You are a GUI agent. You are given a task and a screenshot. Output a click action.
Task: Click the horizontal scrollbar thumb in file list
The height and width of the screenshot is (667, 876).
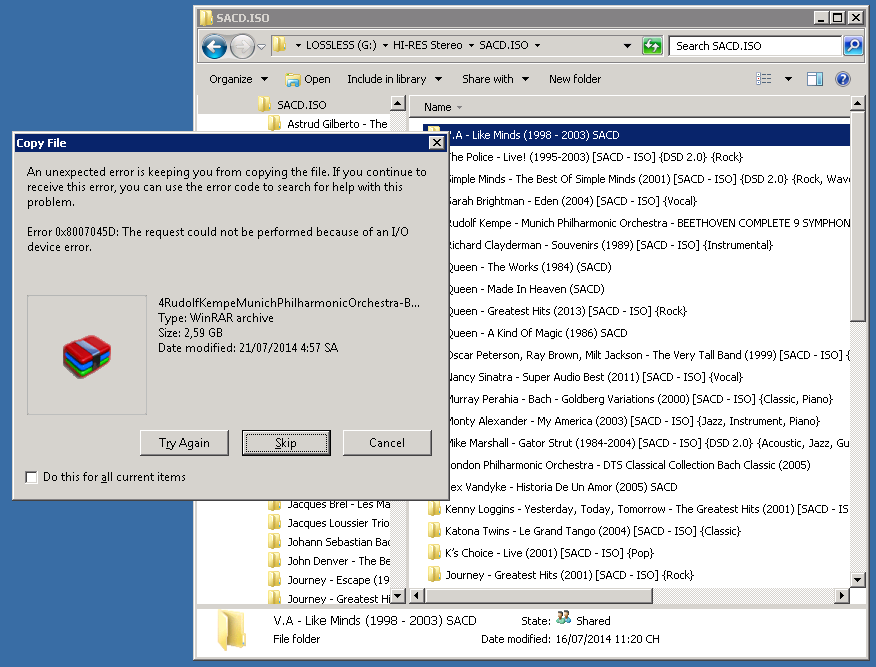coord(539,596)
